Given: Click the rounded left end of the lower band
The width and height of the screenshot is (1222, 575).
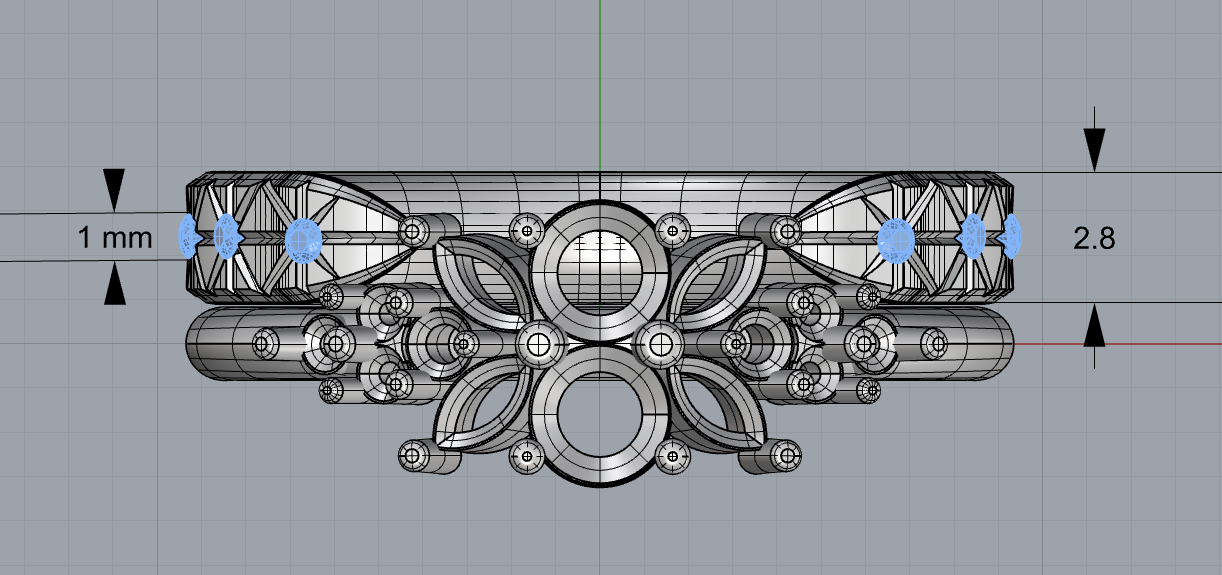Looking at the screenshot, I should point(202,344).
